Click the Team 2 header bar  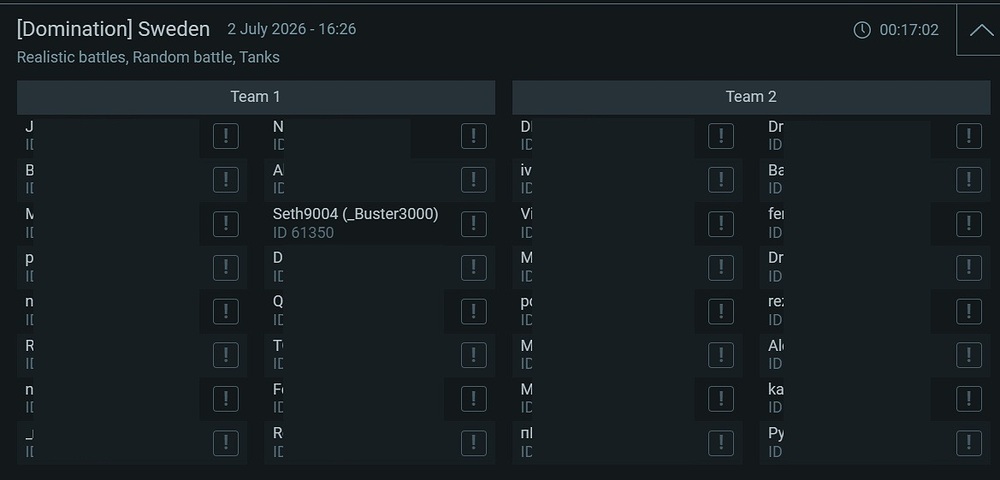click(751, 97)
